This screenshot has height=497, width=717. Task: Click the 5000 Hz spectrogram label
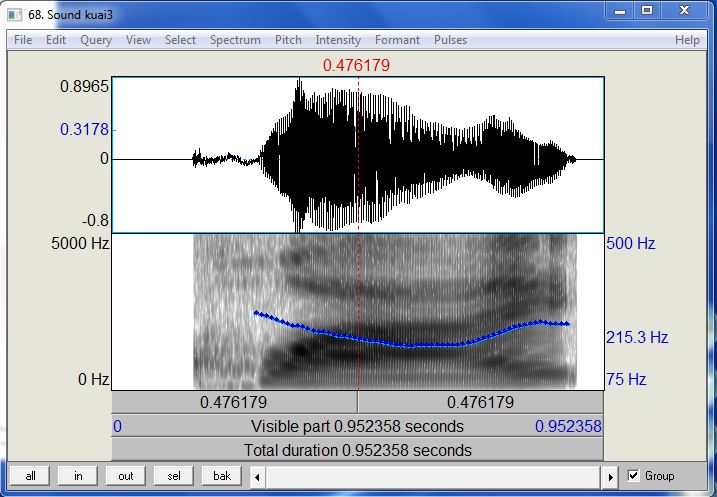coord(80,243)
